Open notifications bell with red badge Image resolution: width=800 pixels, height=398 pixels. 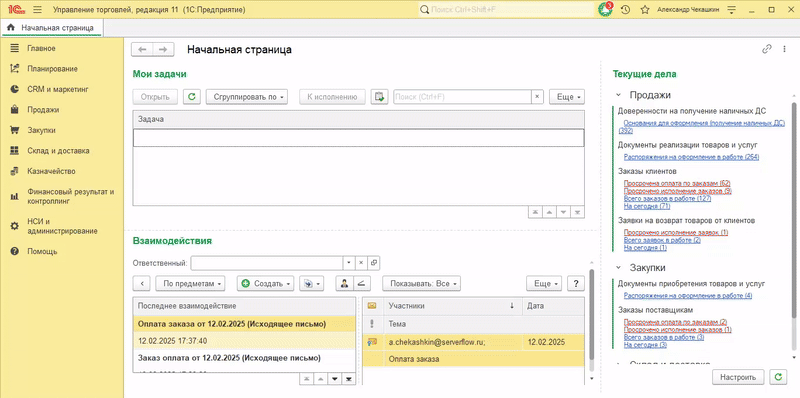coord(606,10)
